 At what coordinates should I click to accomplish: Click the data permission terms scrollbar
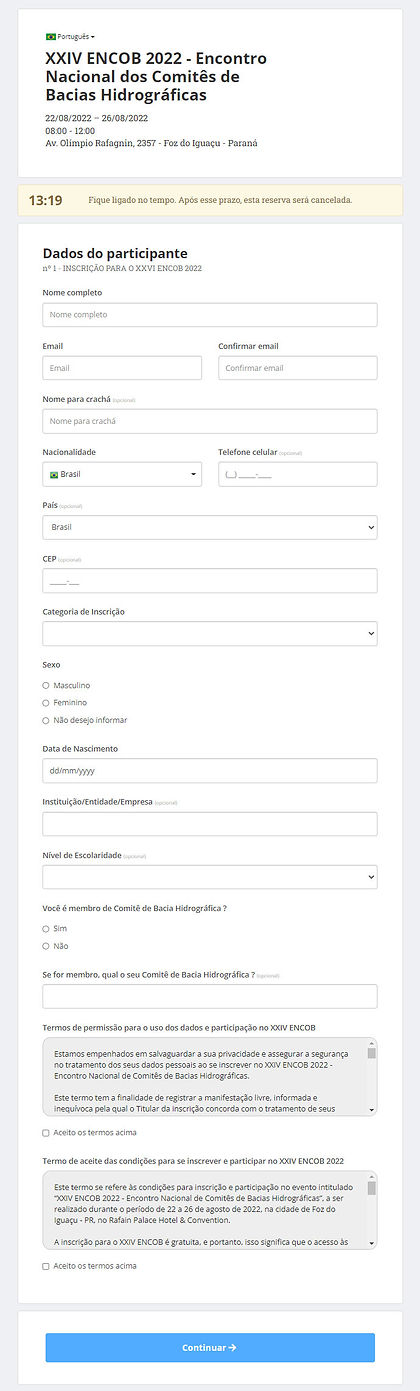(x=372, y=1077)
